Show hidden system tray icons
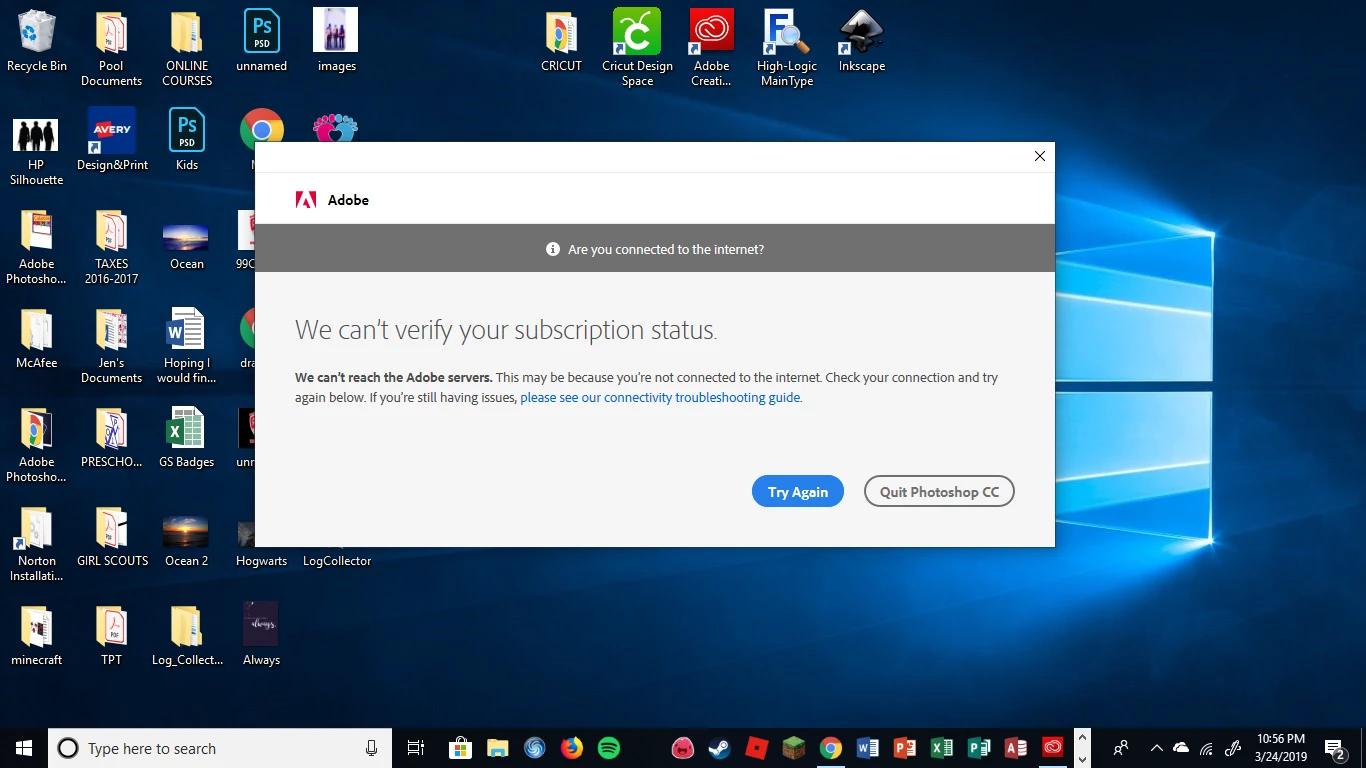The image size is (1366, 768). [x=1156, y=748]
